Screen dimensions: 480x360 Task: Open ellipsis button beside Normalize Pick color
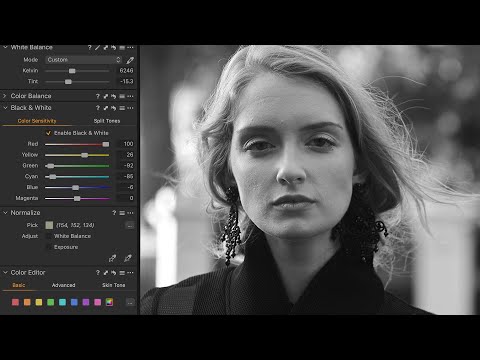pyautogui.click(x=130, y=226)
